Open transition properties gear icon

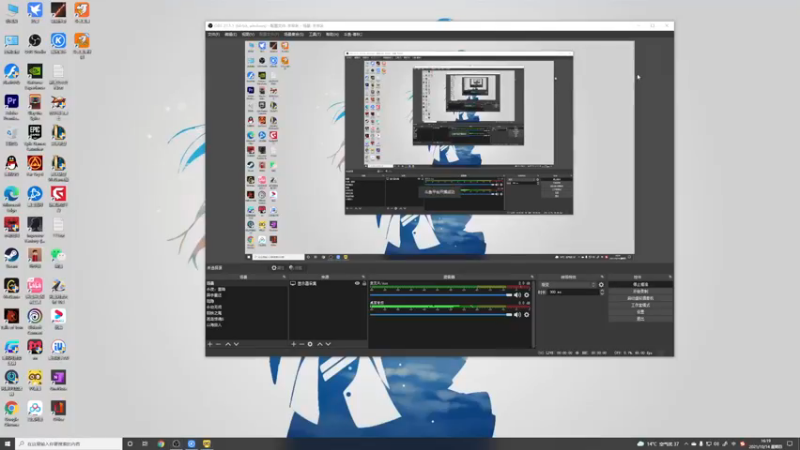(x=601, y=285)
